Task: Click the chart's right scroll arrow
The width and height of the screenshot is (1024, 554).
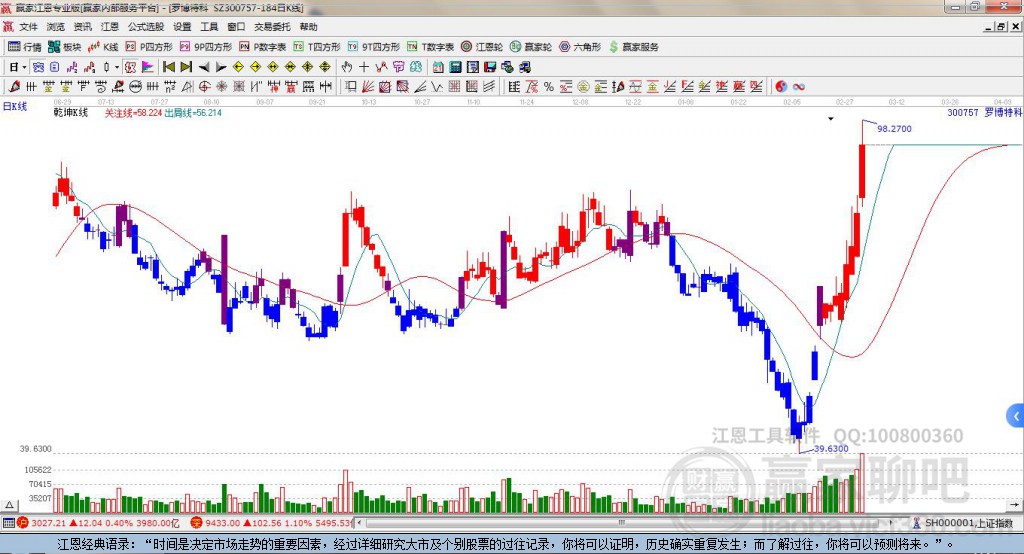Action: (x=1014, y=504)
